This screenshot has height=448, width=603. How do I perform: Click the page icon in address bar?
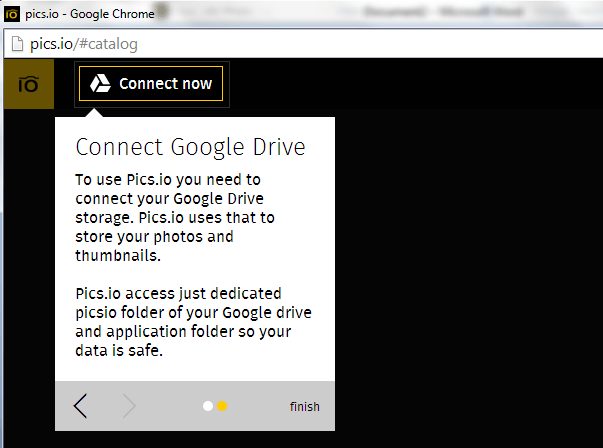coord(17,43)
